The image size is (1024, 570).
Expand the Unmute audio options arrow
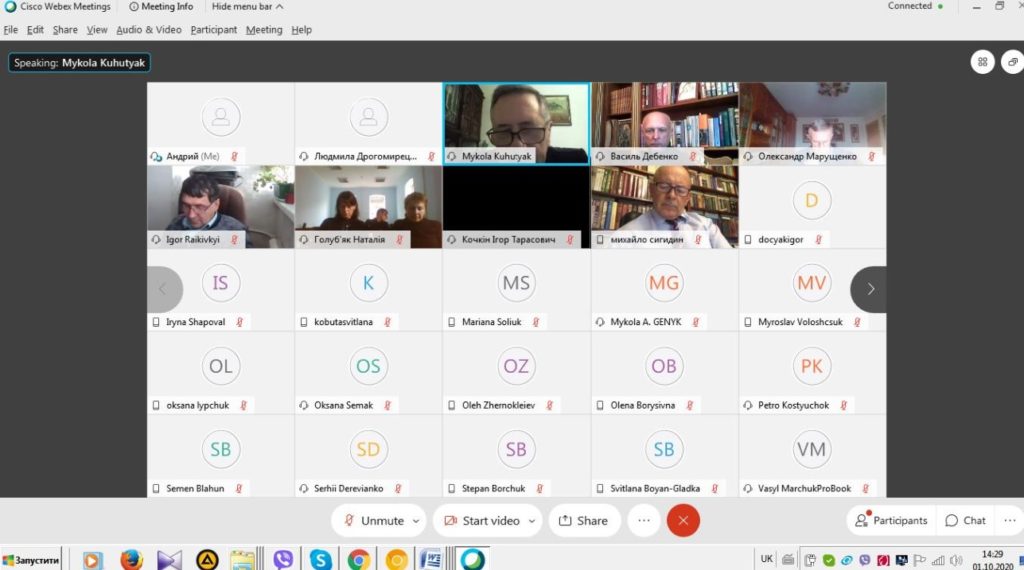pyautogui.click(x=415, y=520)
